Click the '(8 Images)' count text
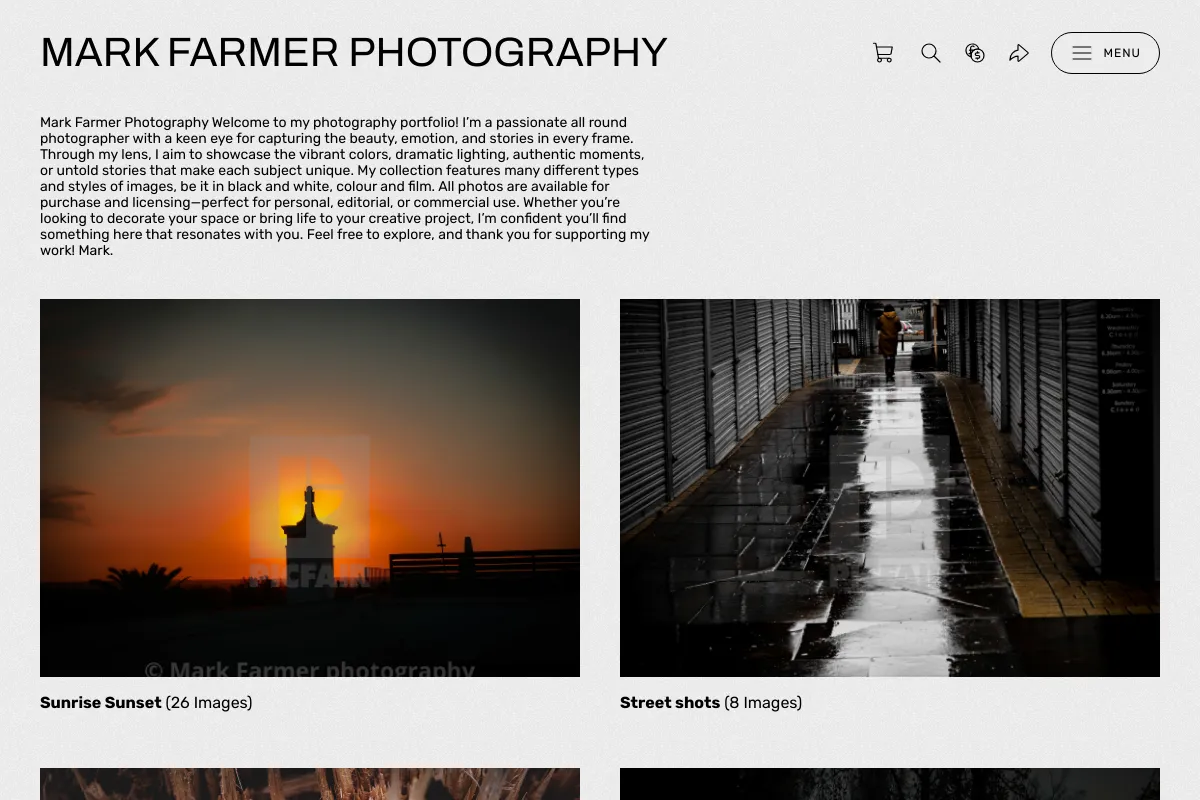 pyautogui.click(x=763, y=703)
